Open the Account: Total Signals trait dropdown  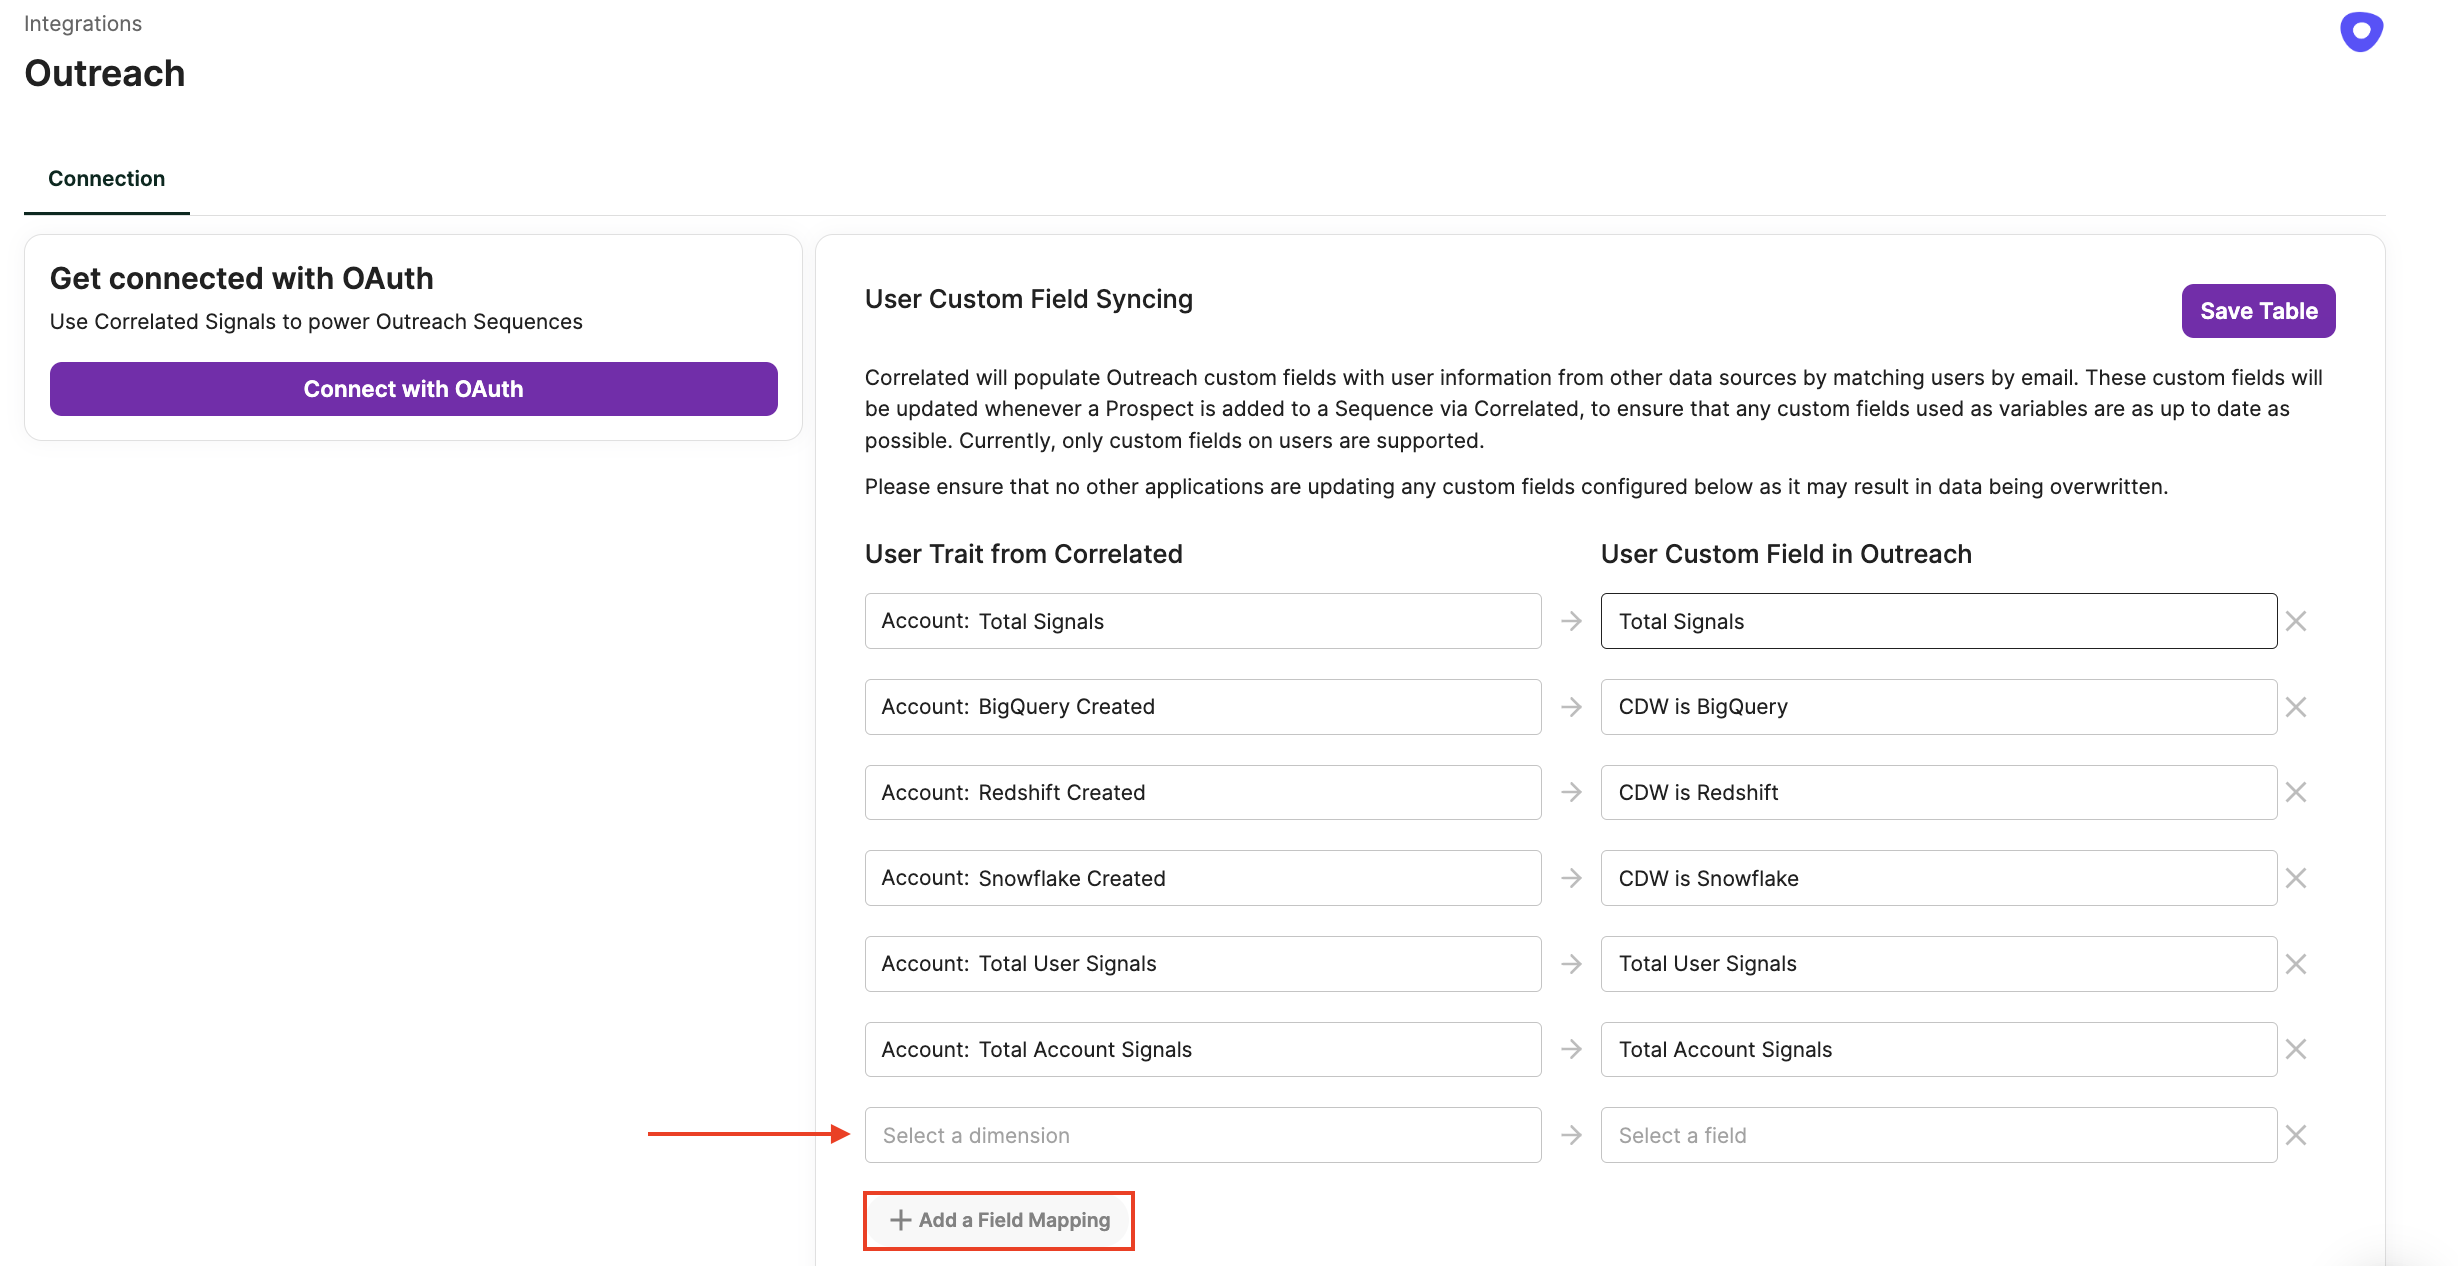coord(1202,621)
